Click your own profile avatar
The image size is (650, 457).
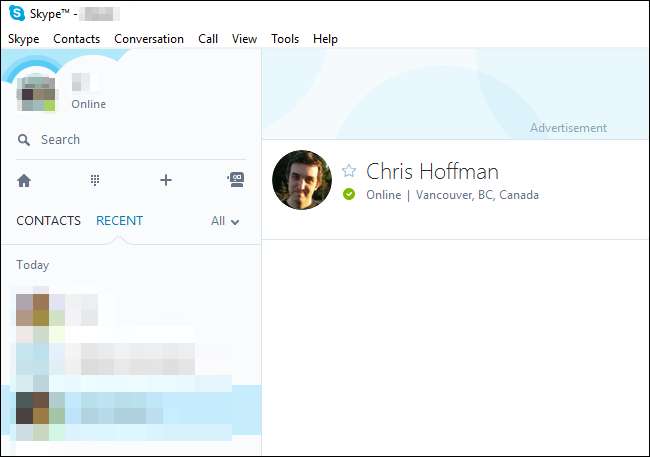(35, 92)
